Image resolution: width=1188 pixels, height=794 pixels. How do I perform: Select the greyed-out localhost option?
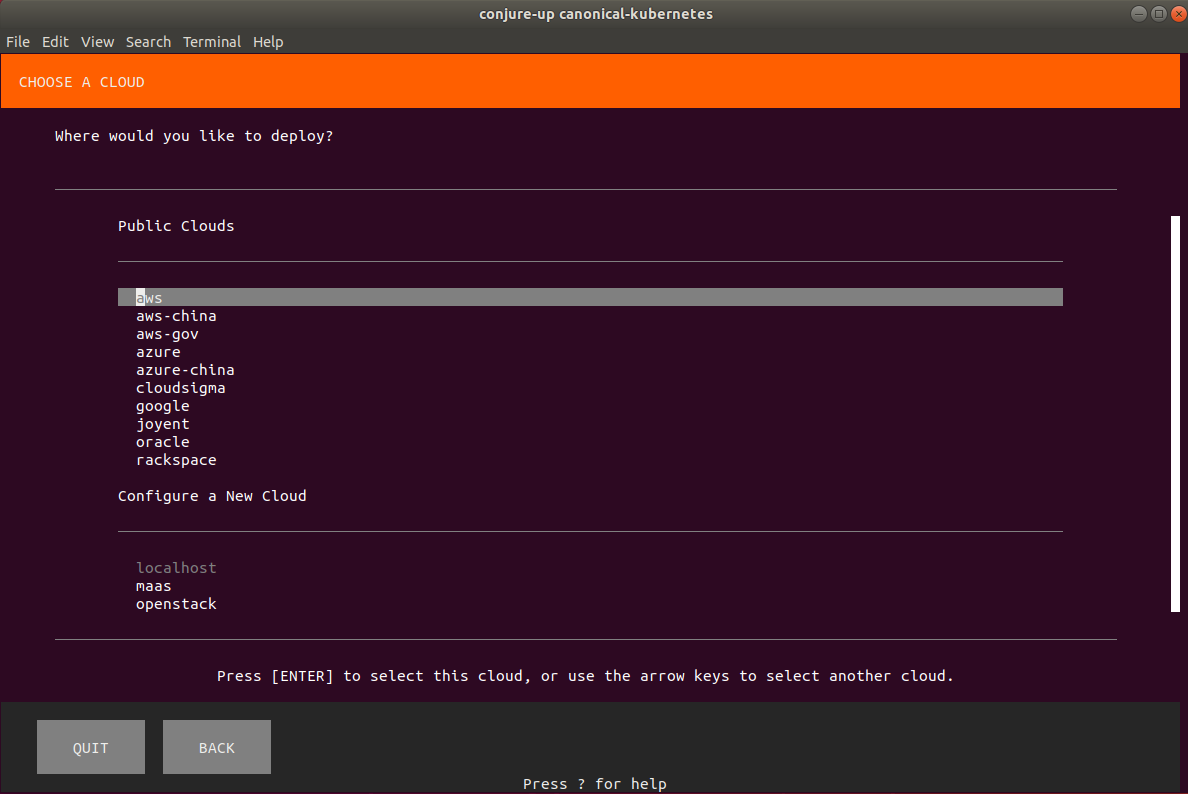(176, 567)
